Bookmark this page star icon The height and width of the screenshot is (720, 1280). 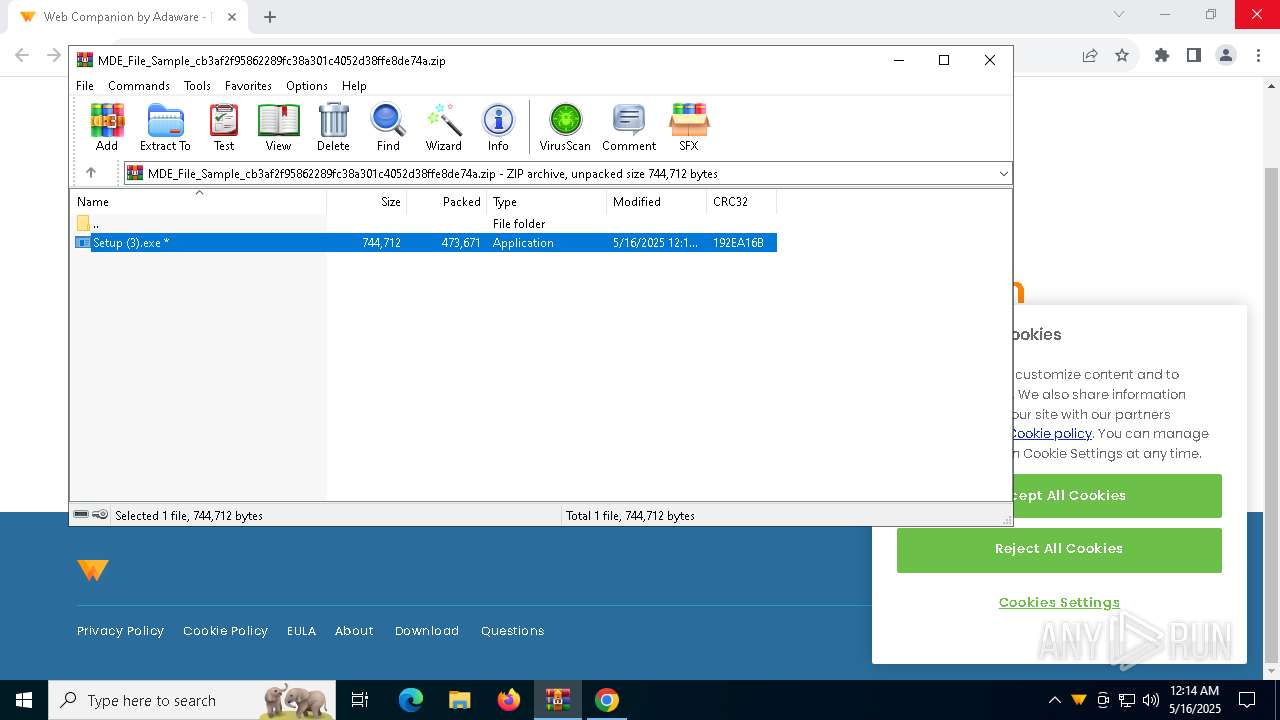(1122, 56)
